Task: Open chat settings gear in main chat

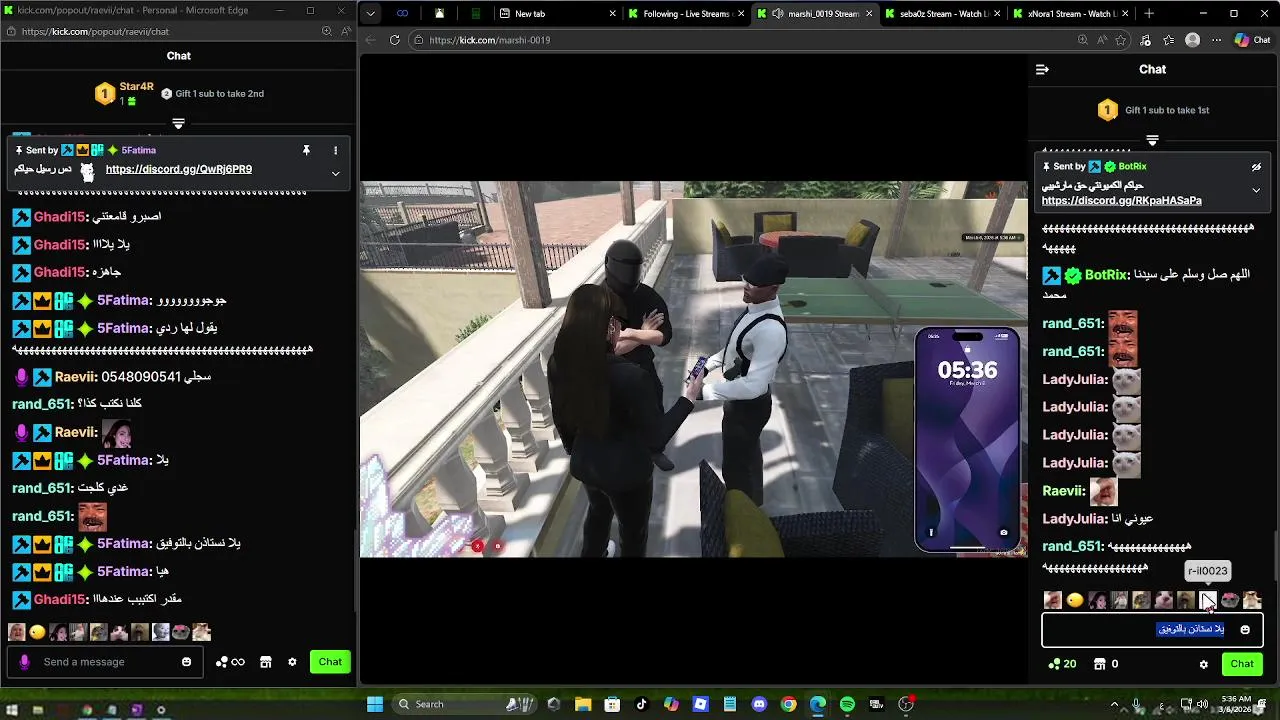Action: [1203, 664]
